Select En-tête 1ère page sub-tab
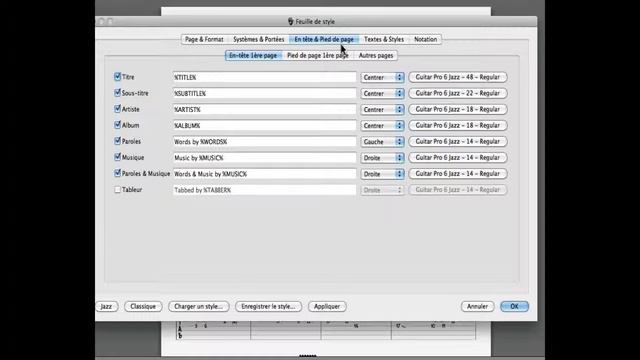The image size is (640, 360). pyautogui.click(x=253, y=55)
